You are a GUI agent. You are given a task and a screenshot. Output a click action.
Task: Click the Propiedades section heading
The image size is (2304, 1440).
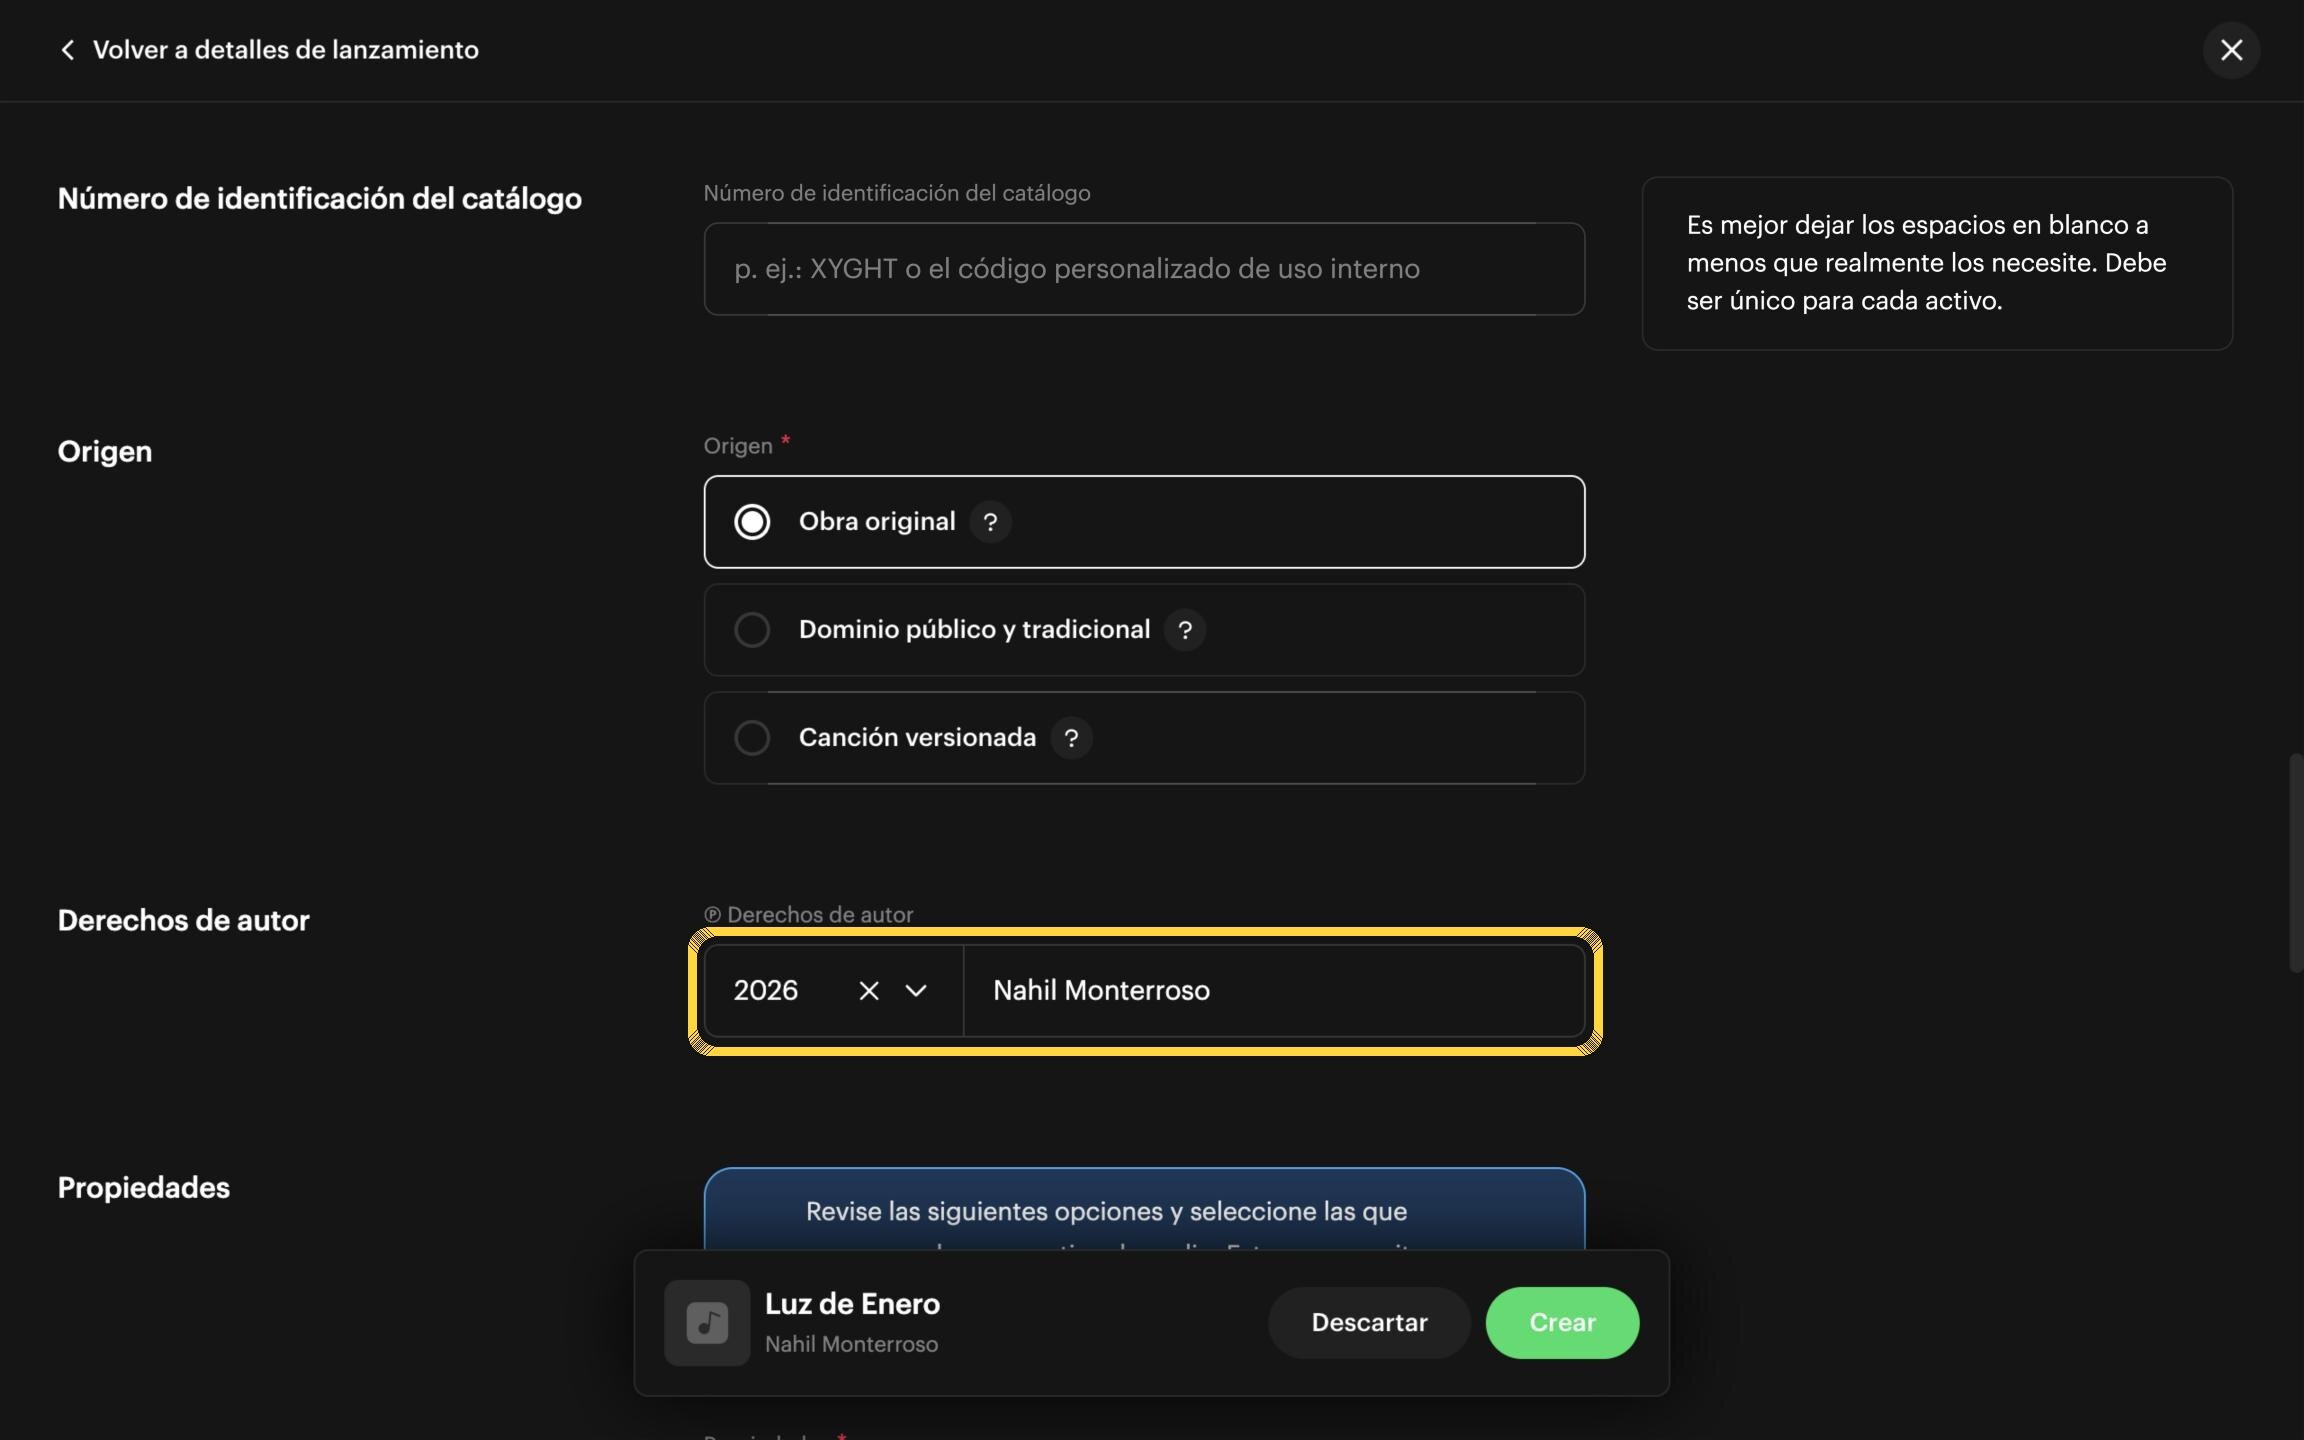click(x=144, y=1188)
